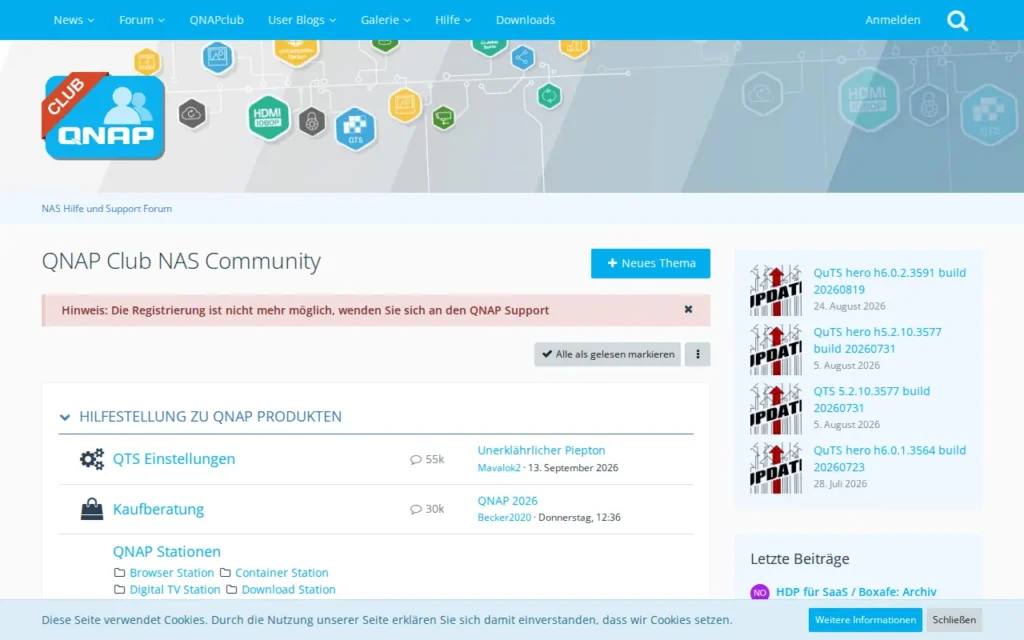Expand the News dropdown menu
1024x640 pixels.
[74, 20]
